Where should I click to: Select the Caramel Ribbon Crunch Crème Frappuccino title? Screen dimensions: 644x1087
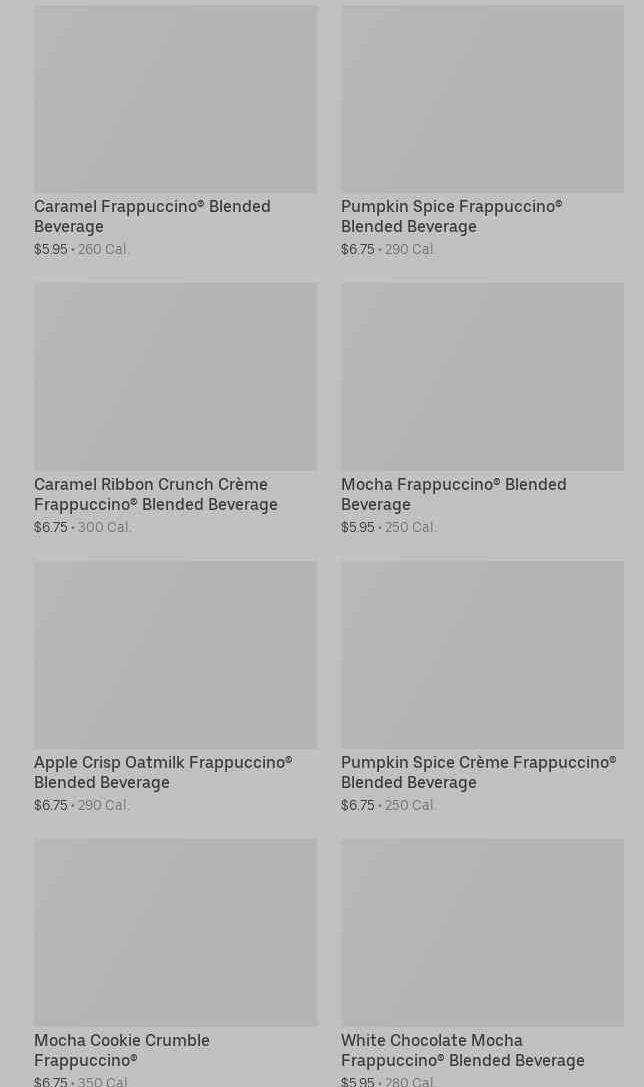click(x=156, y=494)
